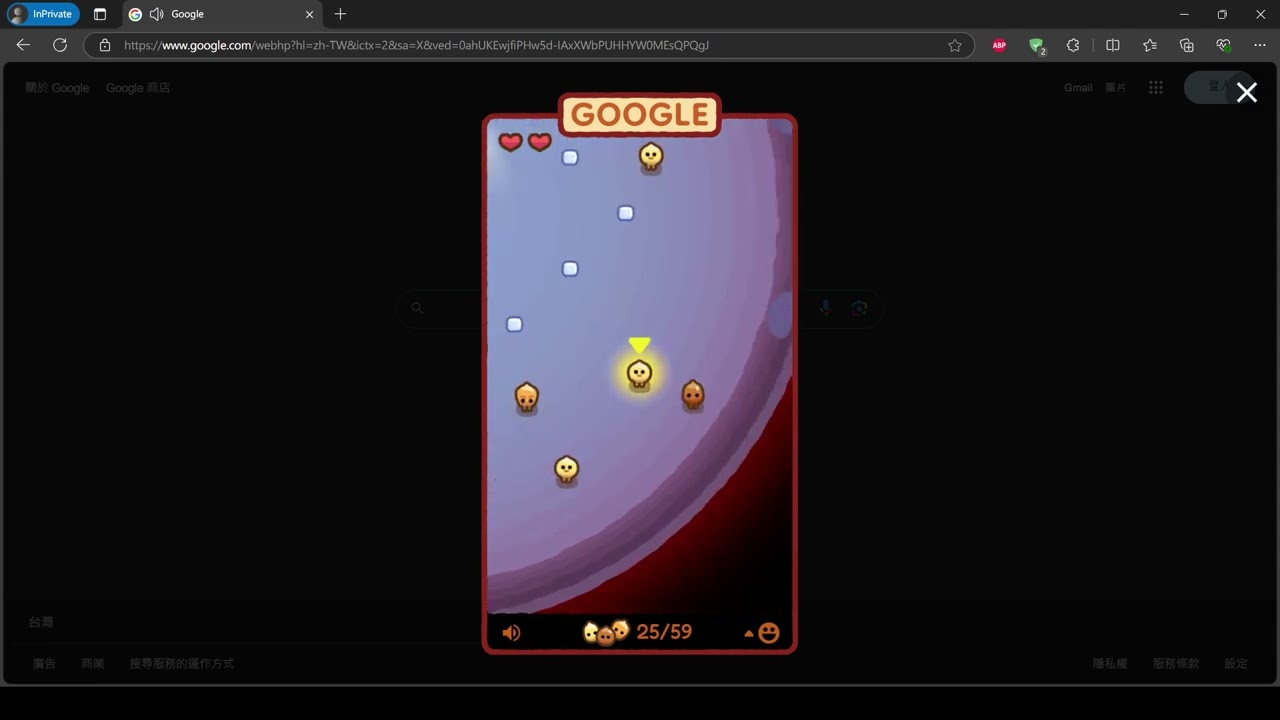Select the Google browser tab
Image resolution: width=1280 pixels, height=720 pixels.
point(222,14)
